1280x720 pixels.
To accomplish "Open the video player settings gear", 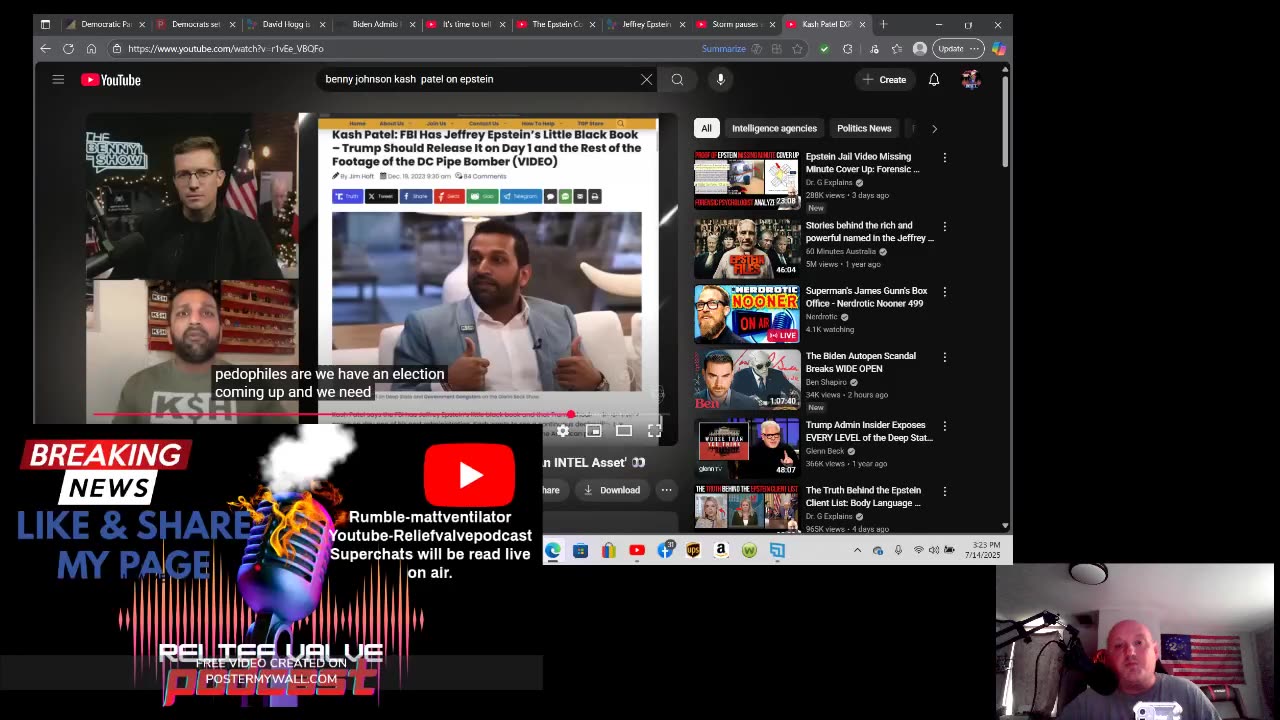I will pyautogui.click(x=563, y=431).
